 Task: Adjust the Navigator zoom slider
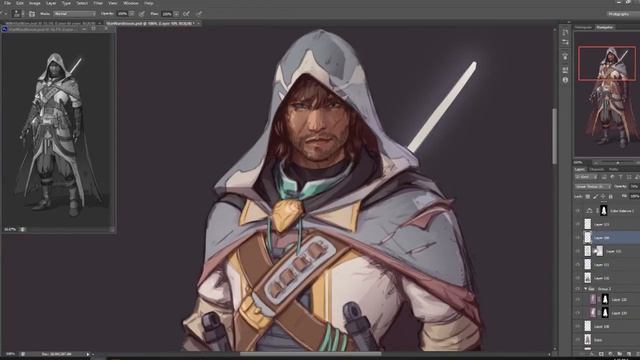point(618,162)
